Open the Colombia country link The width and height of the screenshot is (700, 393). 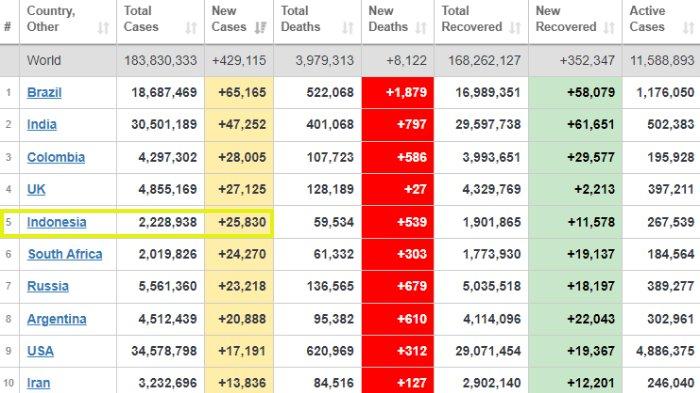[56, 157]
